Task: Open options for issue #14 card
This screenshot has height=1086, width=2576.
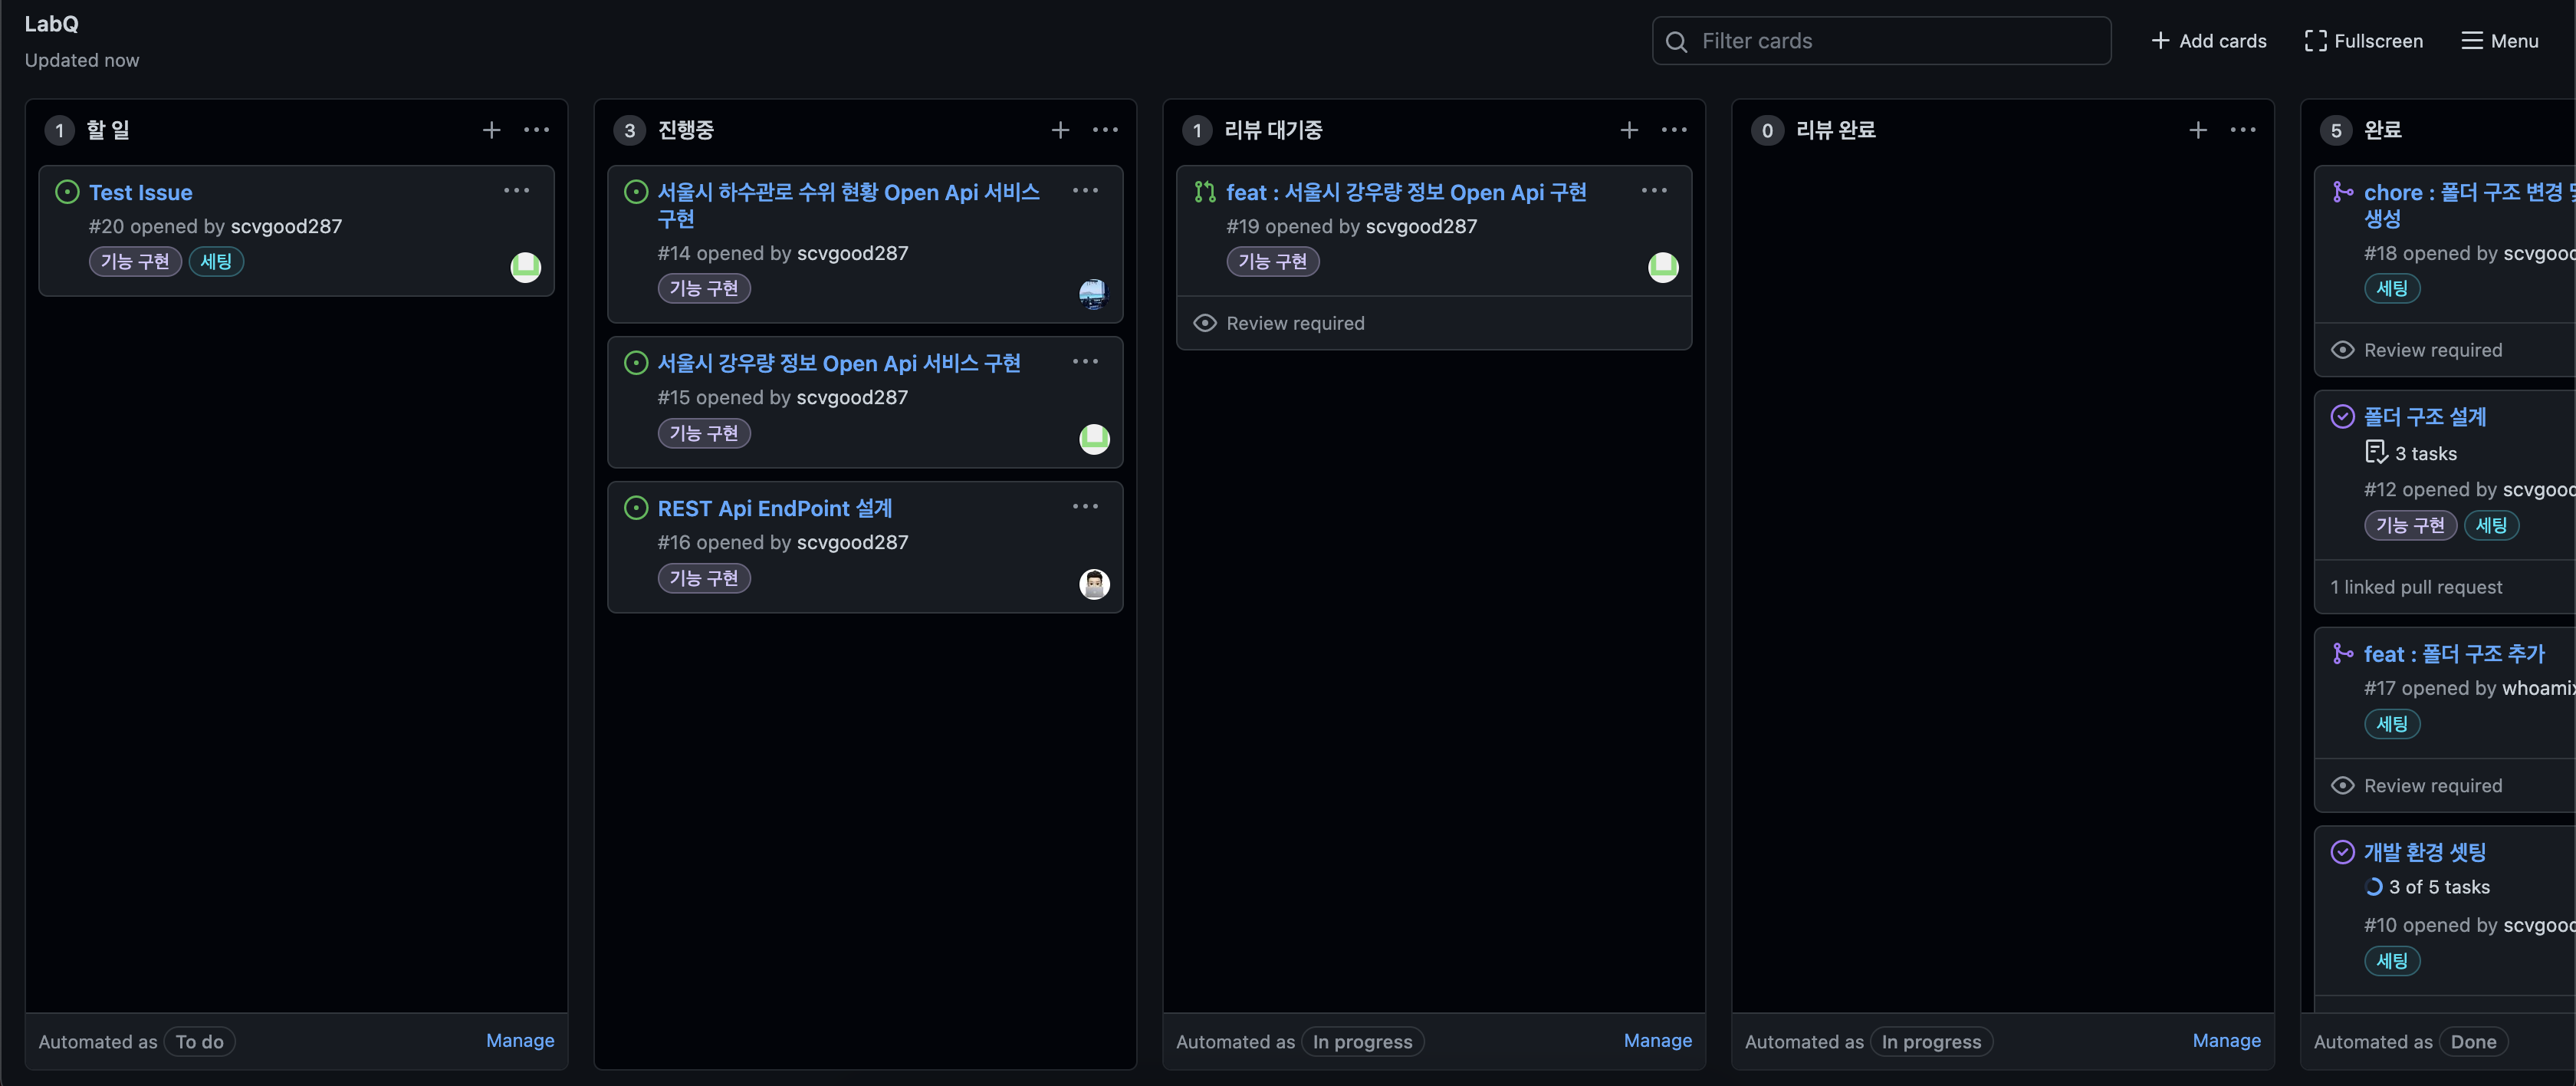Action: pos(1085,191)
